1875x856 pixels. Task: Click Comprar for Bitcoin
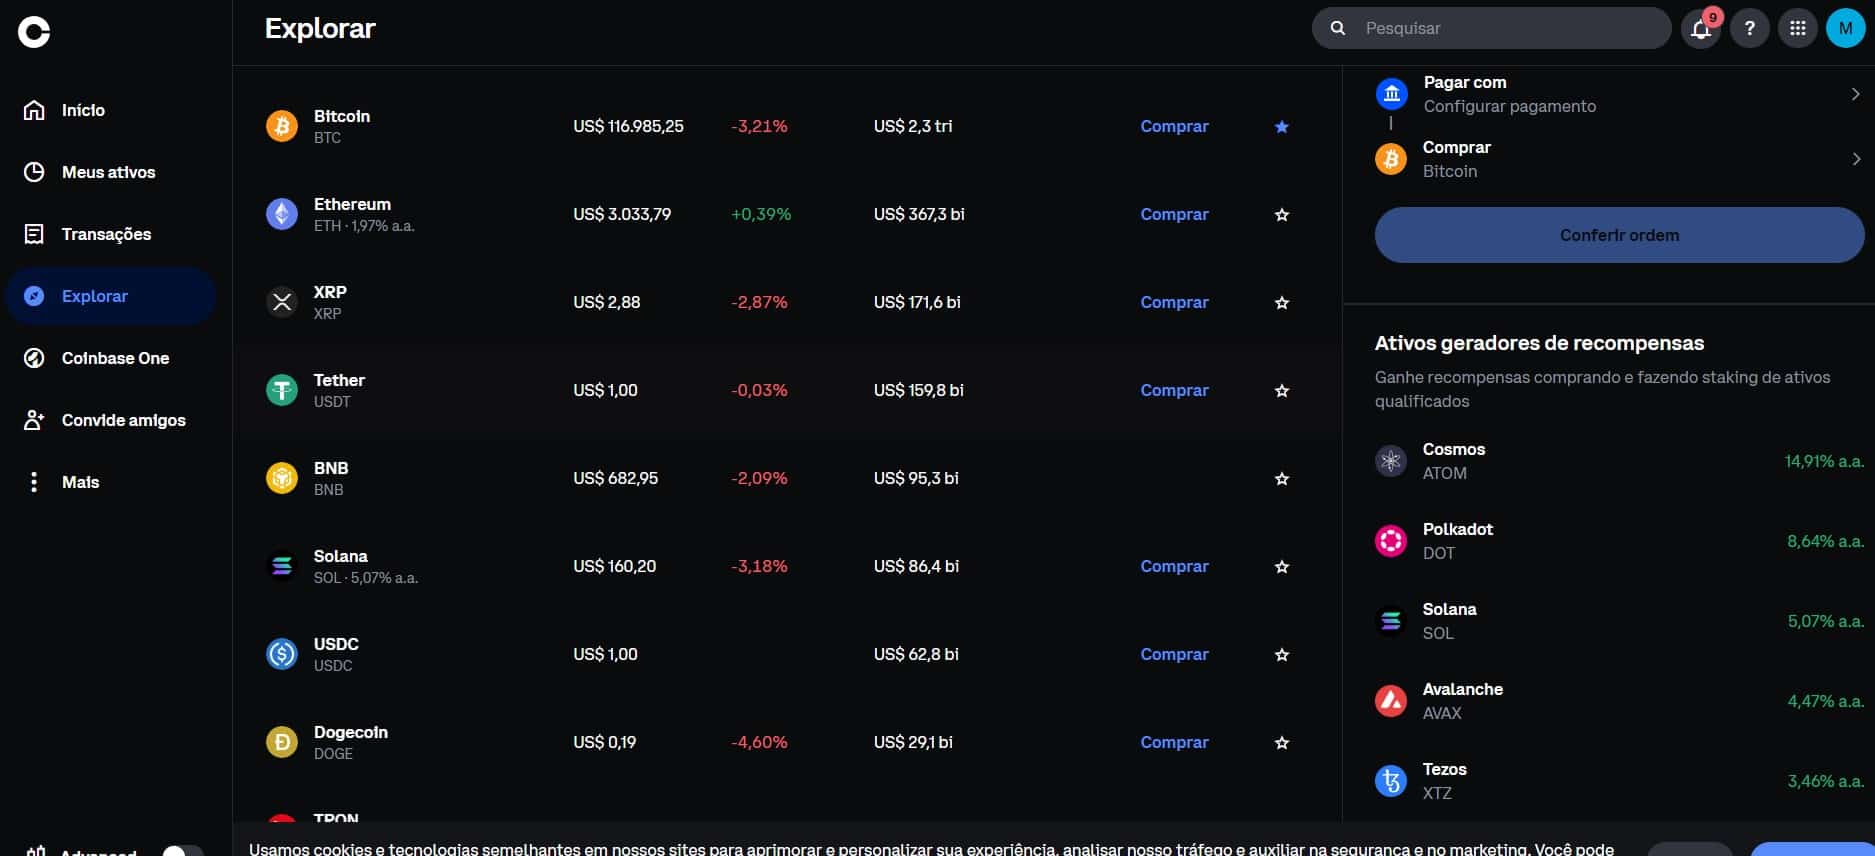pos(1174,126)
